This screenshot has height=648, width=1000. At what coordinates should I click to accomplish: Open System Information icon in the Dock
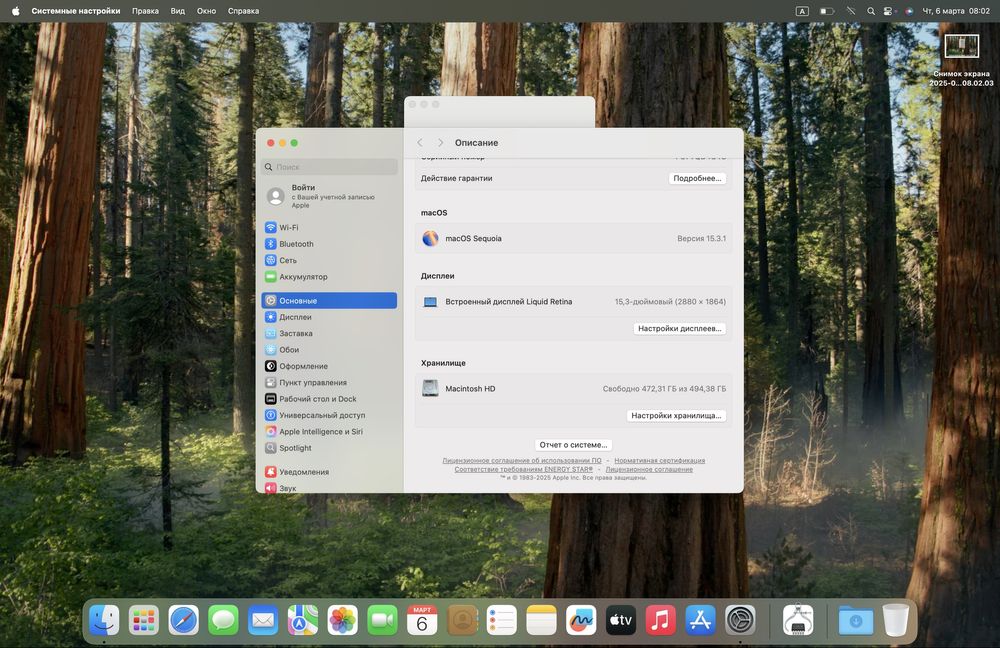coord(798,620)
